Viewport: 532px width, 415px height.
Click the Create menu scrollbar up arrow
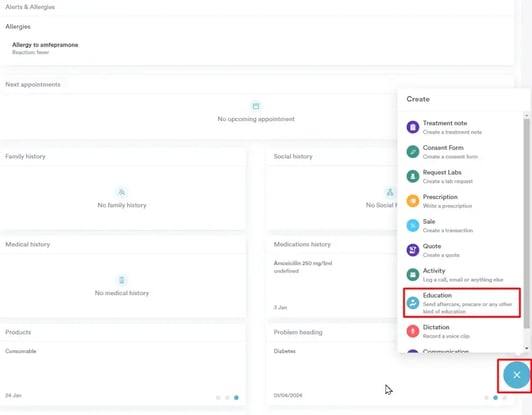click(x=526, y=116)
